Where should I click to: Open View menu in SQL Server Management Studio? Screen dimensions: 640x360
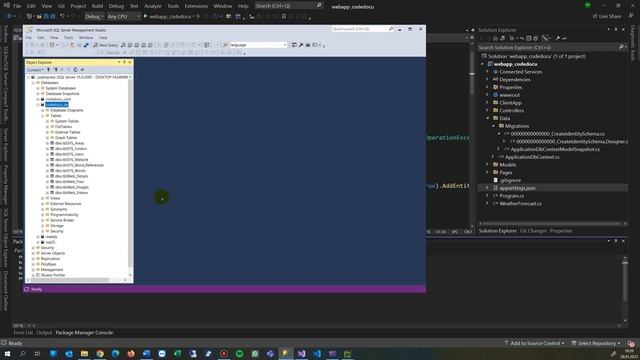pos(54,38)
